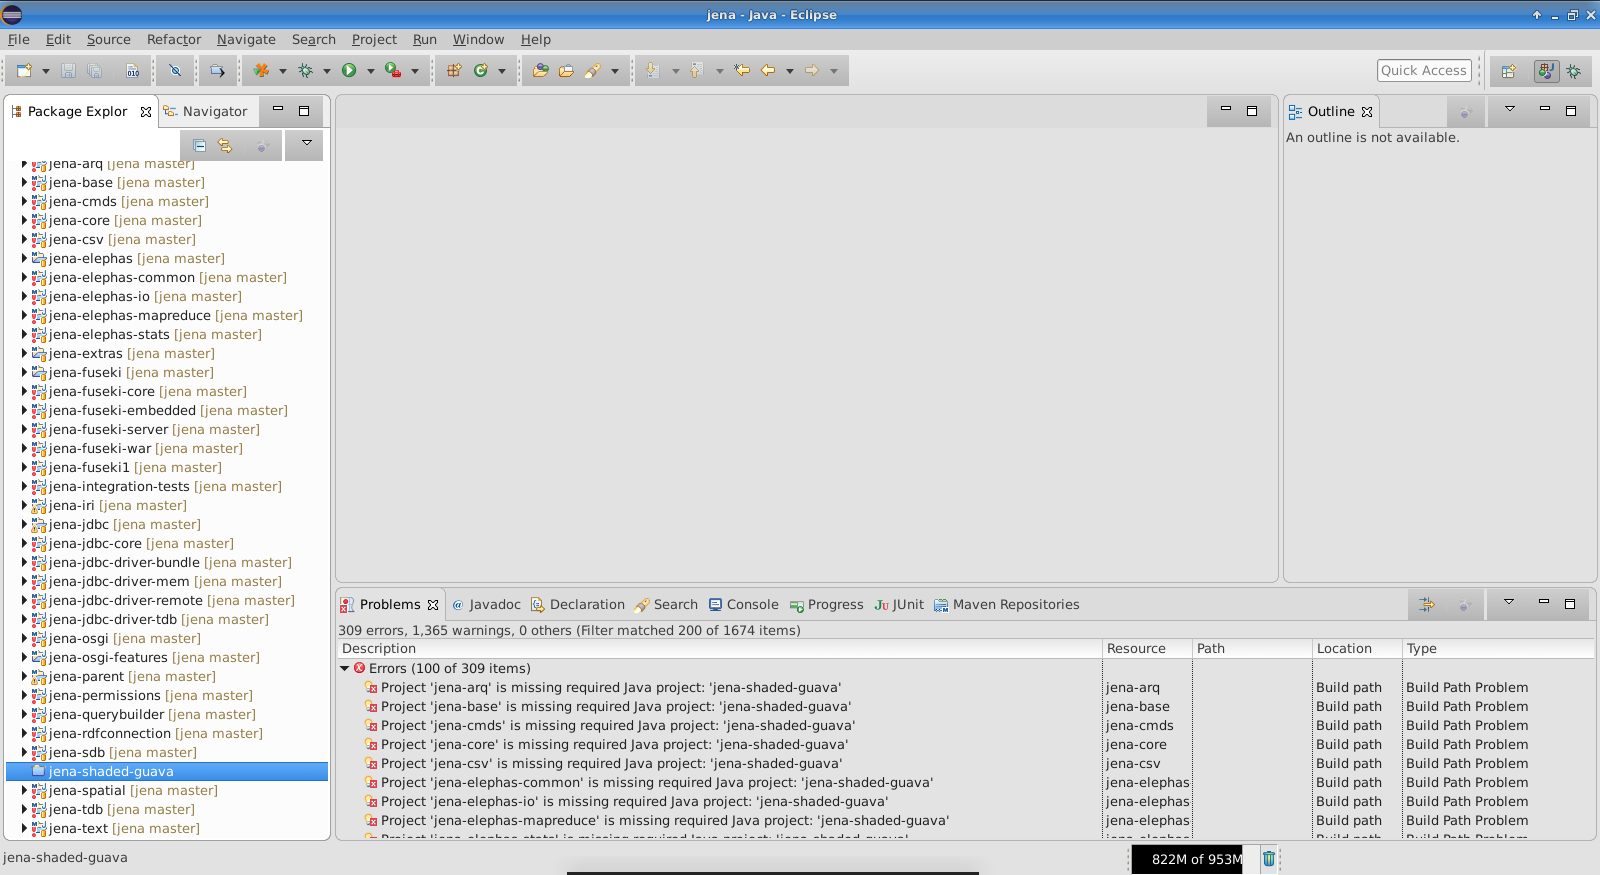The height and width of the screenshot is (875, 1600).
Task: Toggle Link with Editor in Package Explorer
Action: (x=225, y=146)
